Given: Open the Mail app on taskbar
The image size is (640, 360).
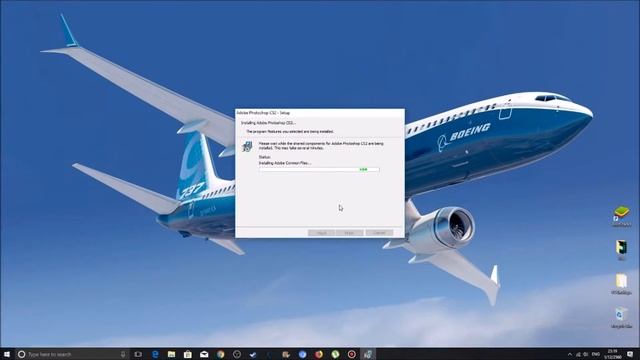Looking at the screenshot, I should (x=204, y=354).
